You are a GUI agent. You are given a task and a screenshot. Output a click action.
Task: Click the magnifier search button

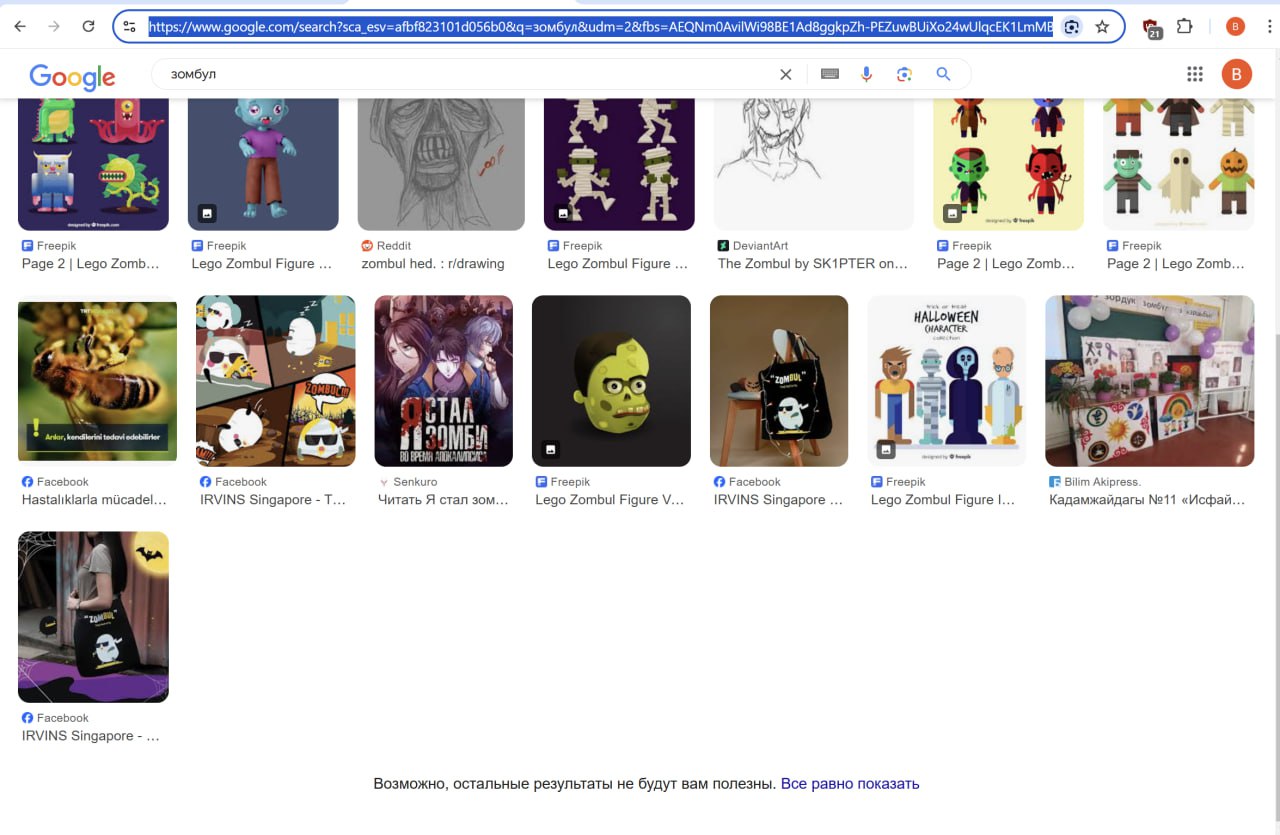point(942,74)
